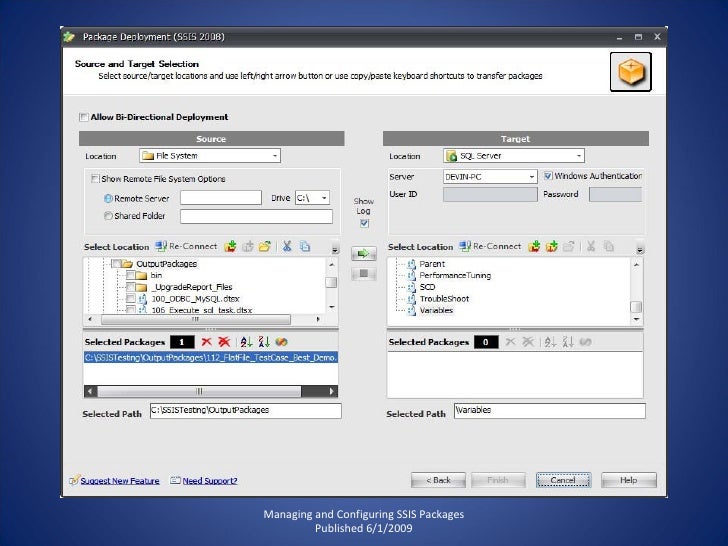Open the Suggest New Feature link

click(x=120, y=481)
